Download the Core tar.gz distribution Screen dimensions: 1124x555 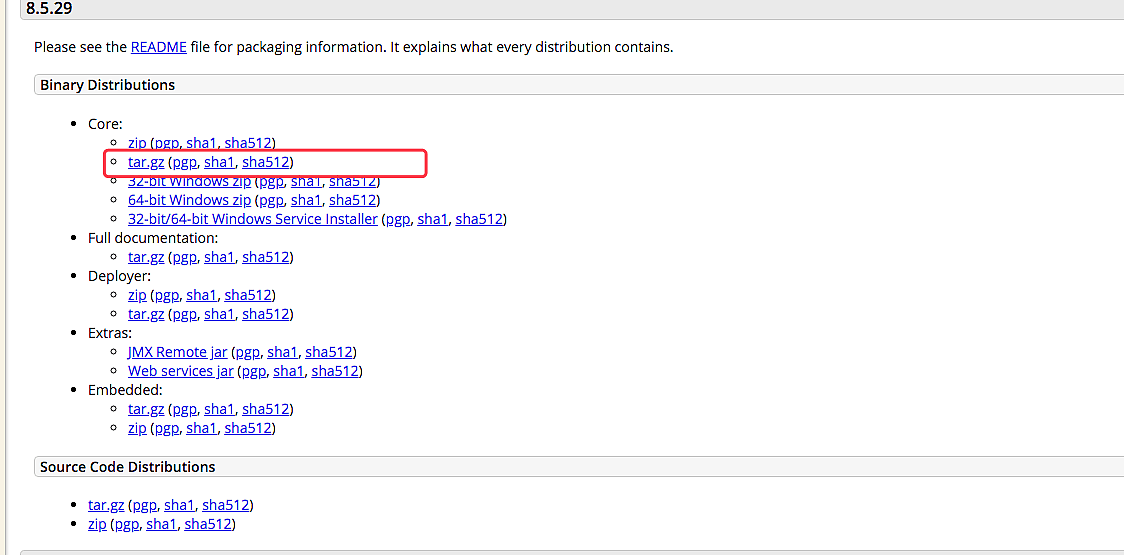[x=146, y=162]
